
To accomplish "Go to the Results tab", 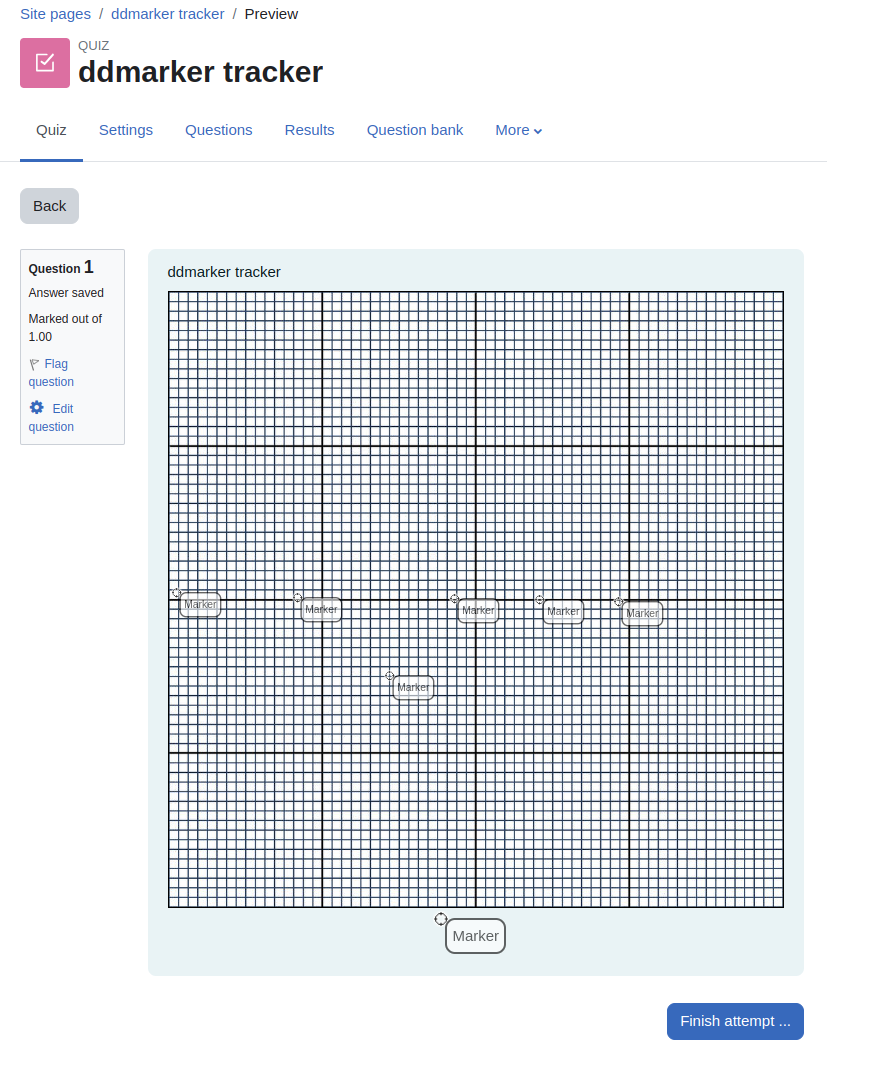I will point(310,130).
